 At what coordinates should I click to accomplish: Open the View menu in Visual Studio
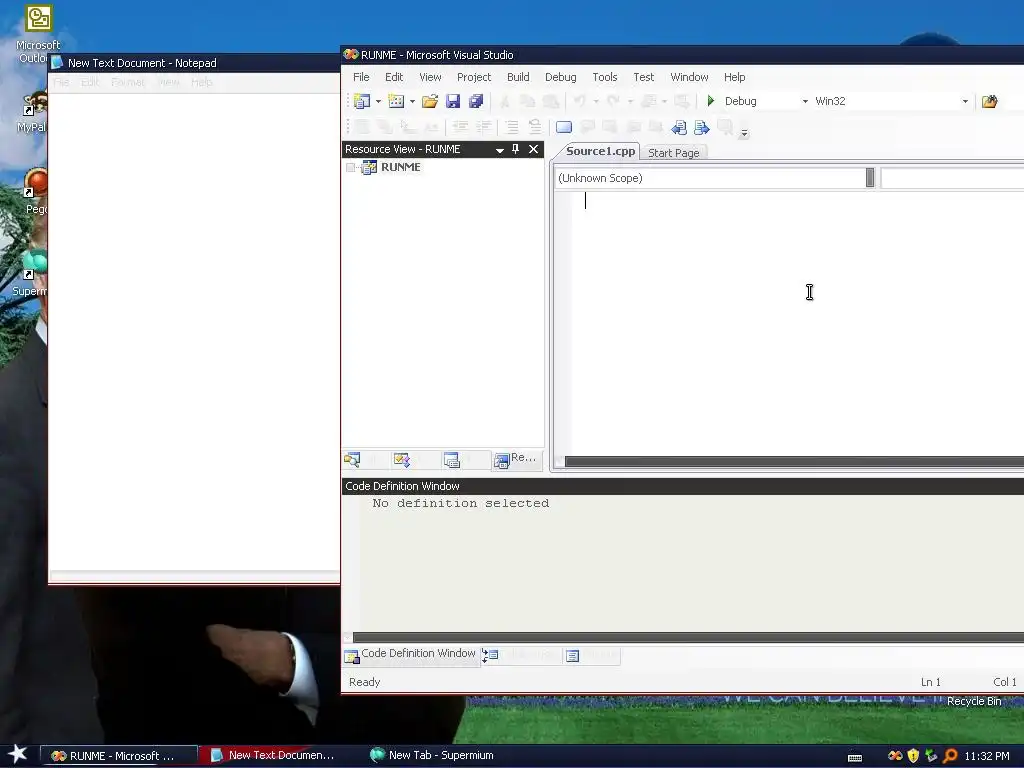click(430, 77)
